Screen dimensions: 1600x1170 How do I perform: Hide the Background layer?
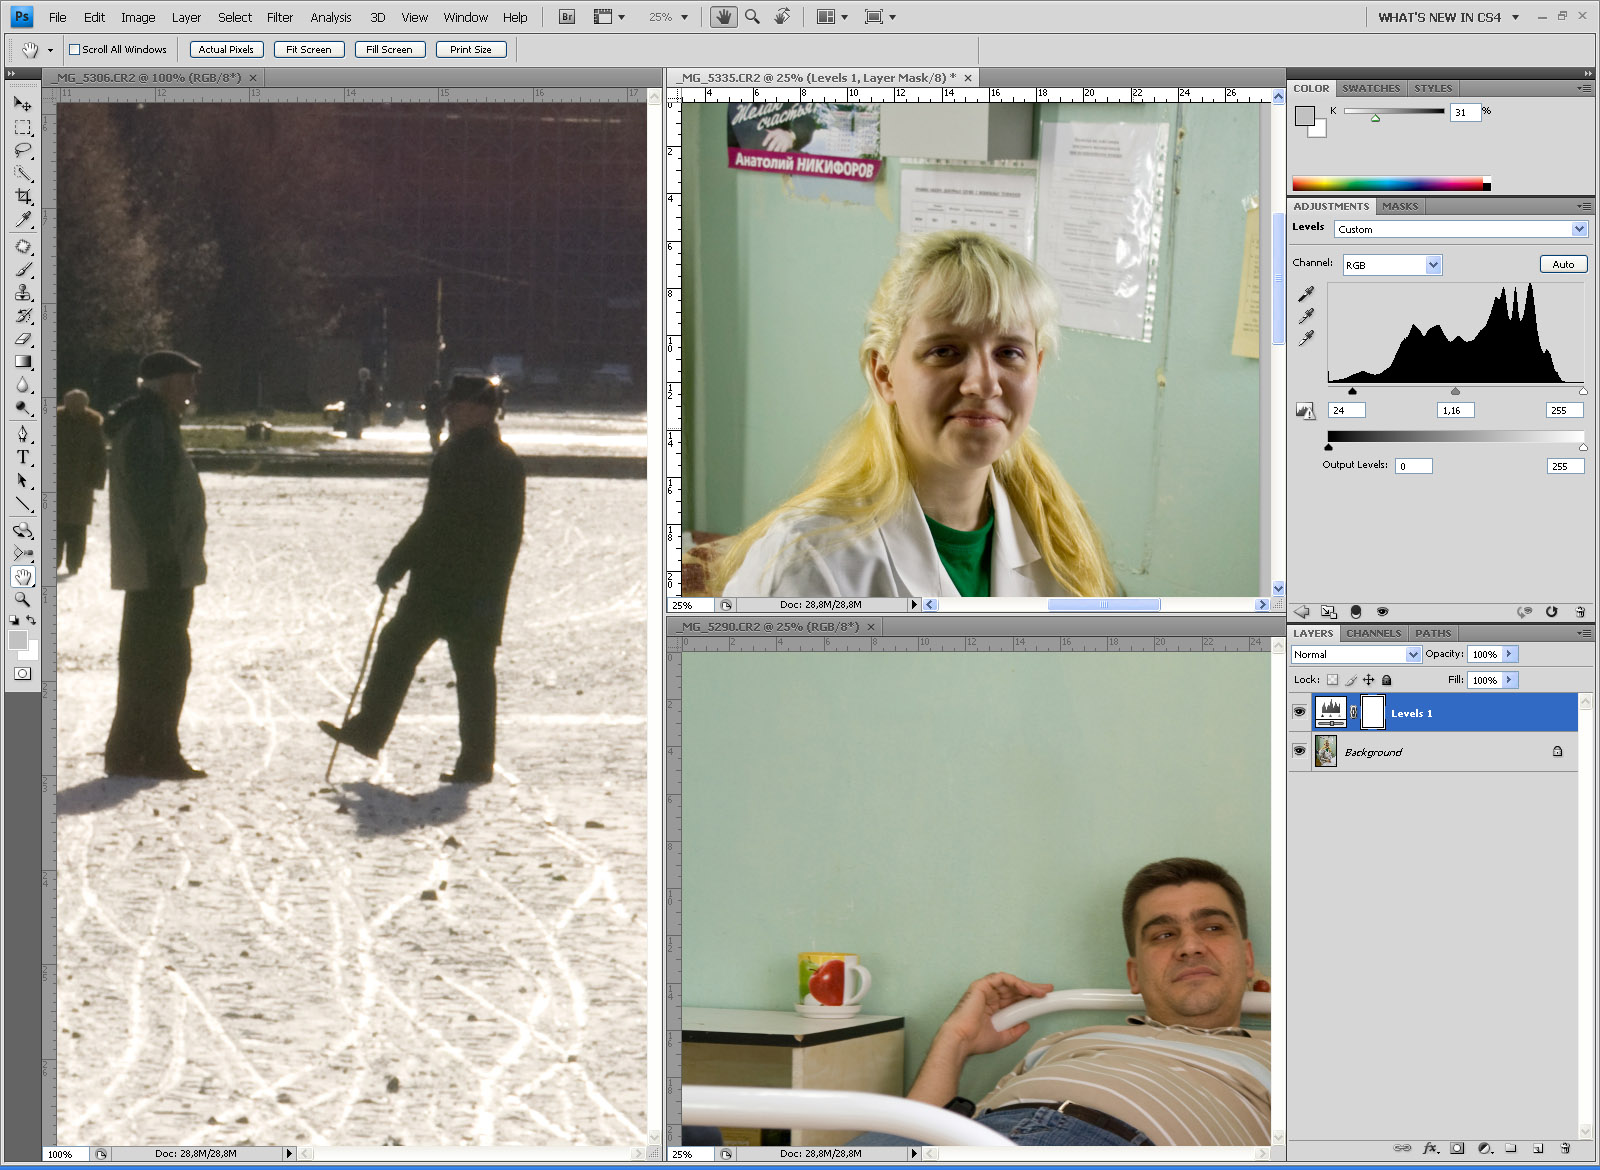[x=1299, y=751]
